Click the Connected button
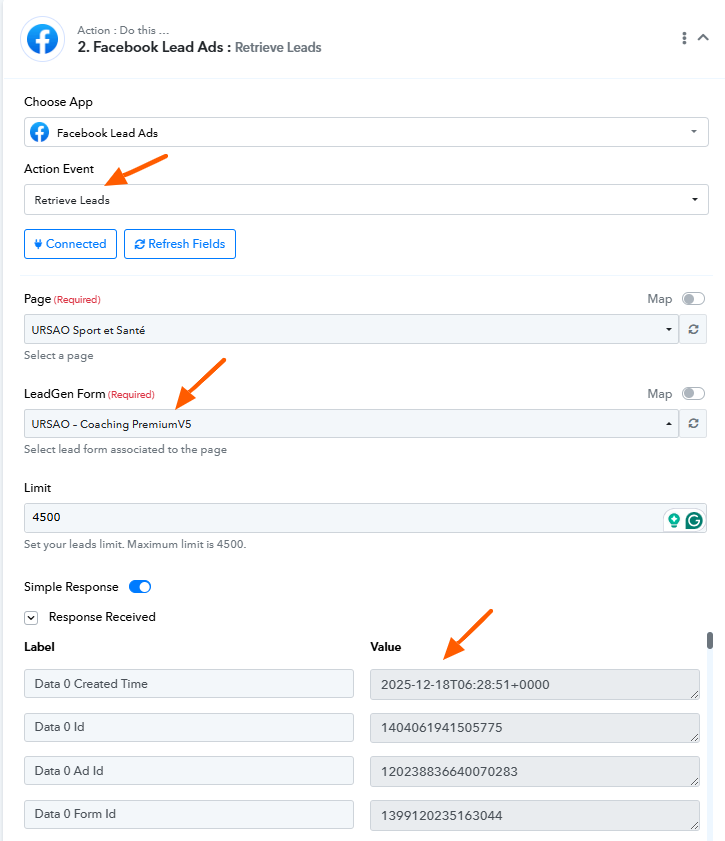Image resolution: width=725 pixels, height=841 pixels. (x=70, y=244)
